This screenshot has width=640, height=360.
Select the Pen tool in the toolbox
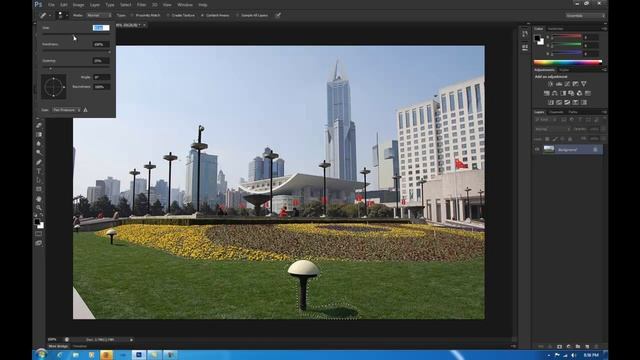(39, 162)
